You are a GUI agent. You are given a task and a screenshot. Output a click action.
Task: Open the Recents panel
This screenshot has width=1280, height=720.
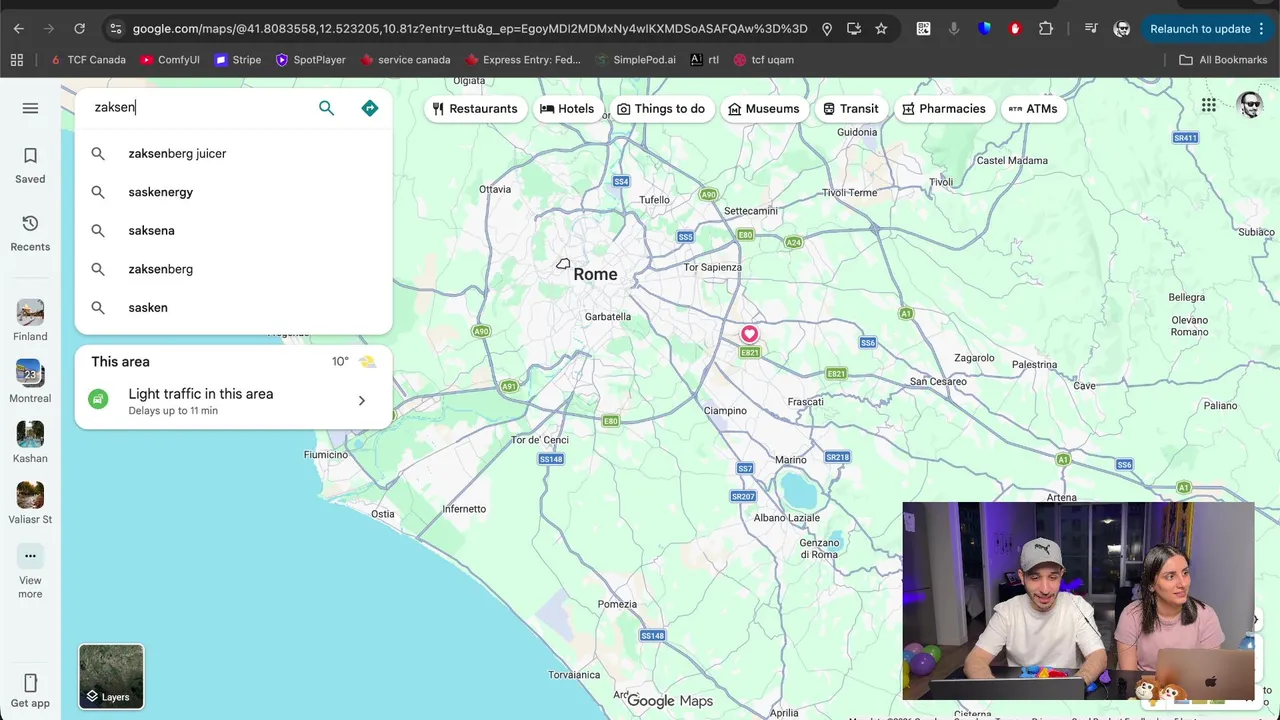(x=30, y=234)
